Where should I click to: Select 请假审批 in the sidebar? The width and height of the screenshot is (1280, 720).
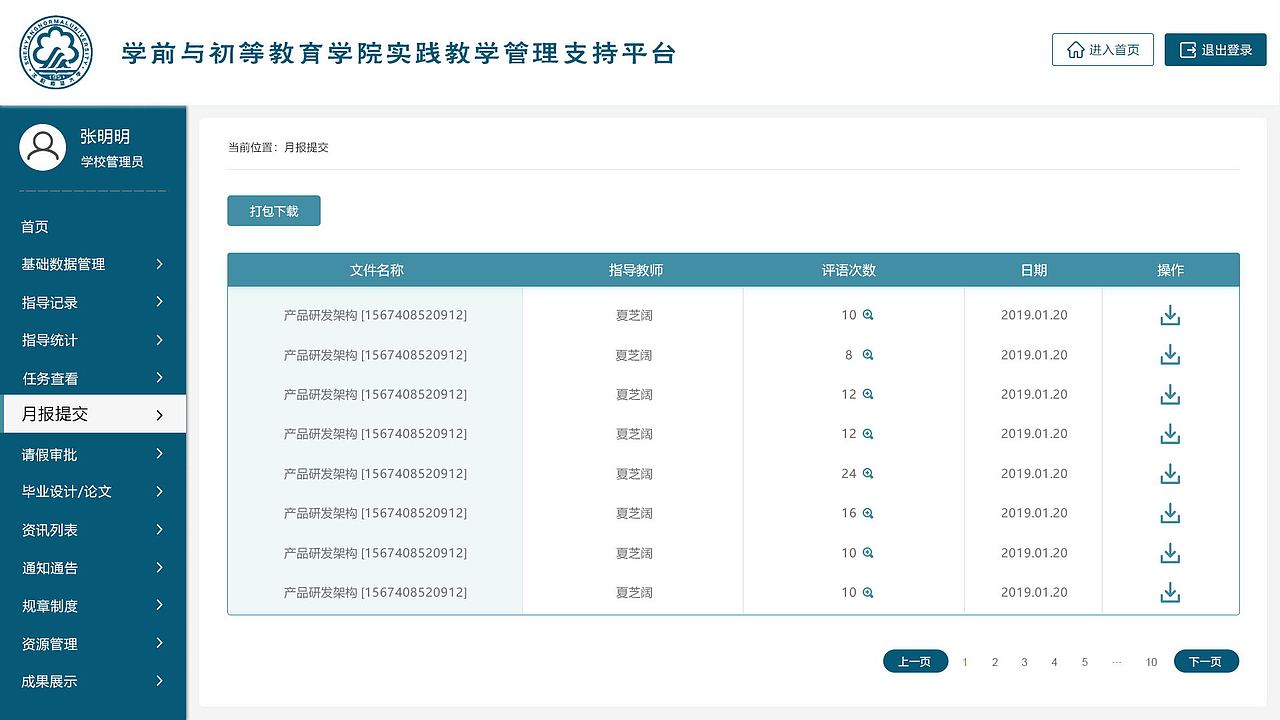coord(50,455)
